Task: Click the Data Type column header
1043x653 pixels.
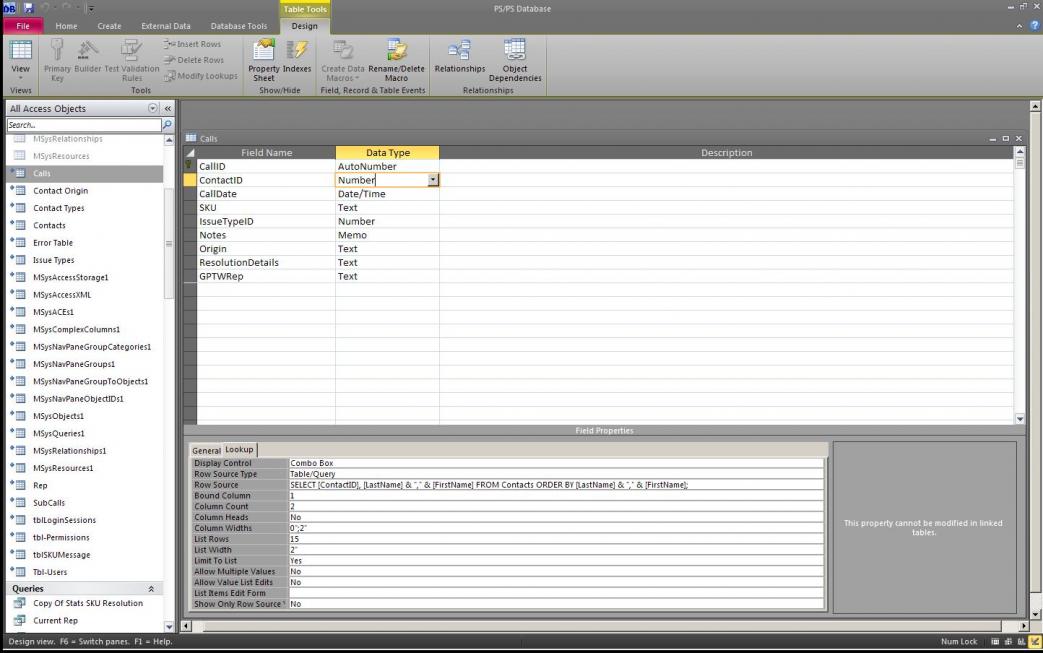Action: 387,152
